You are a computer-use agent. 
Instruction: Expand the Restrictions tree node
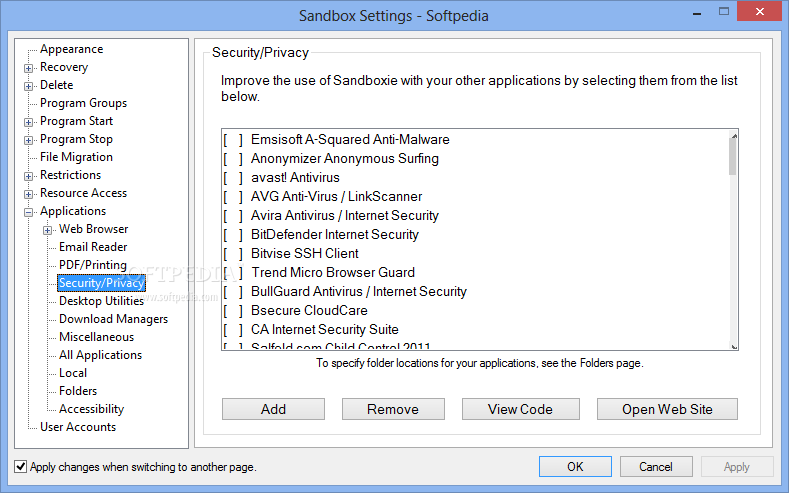(29, 176)
